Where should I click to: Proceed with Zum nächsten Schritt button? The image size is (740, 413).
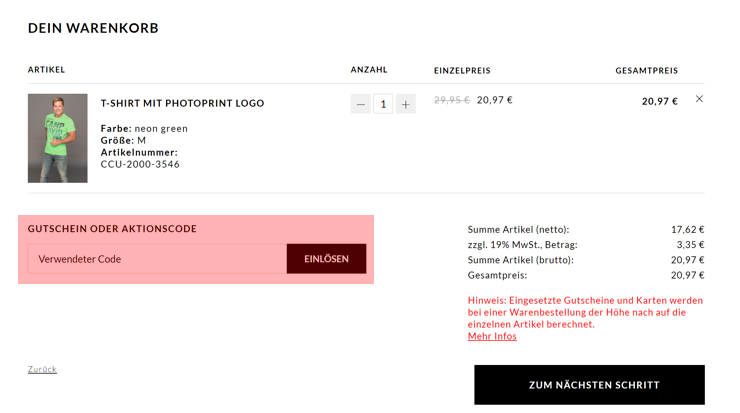tap(589, 385)
